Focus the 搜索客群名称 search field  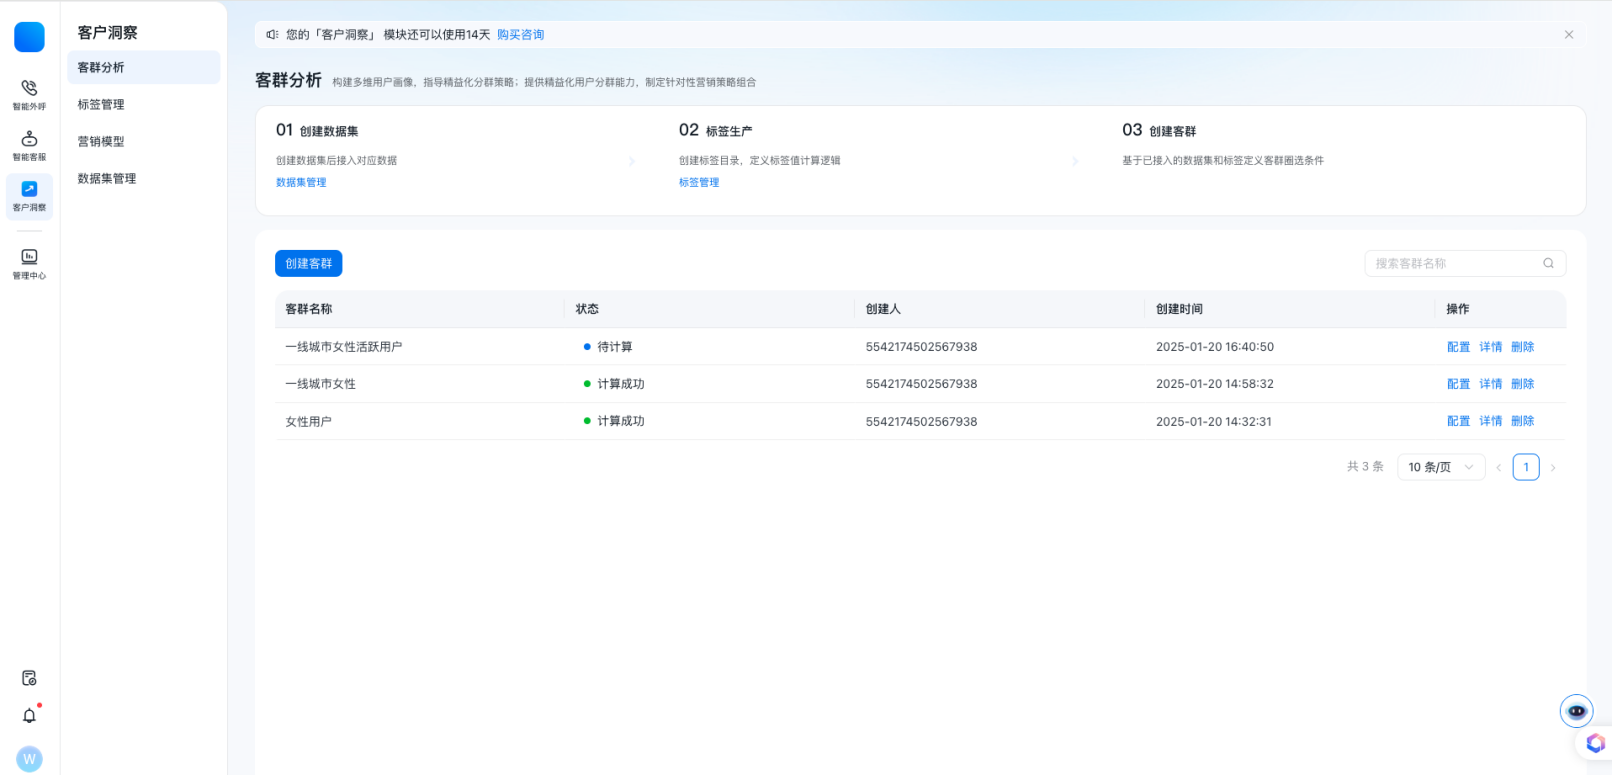point(1452,264)
